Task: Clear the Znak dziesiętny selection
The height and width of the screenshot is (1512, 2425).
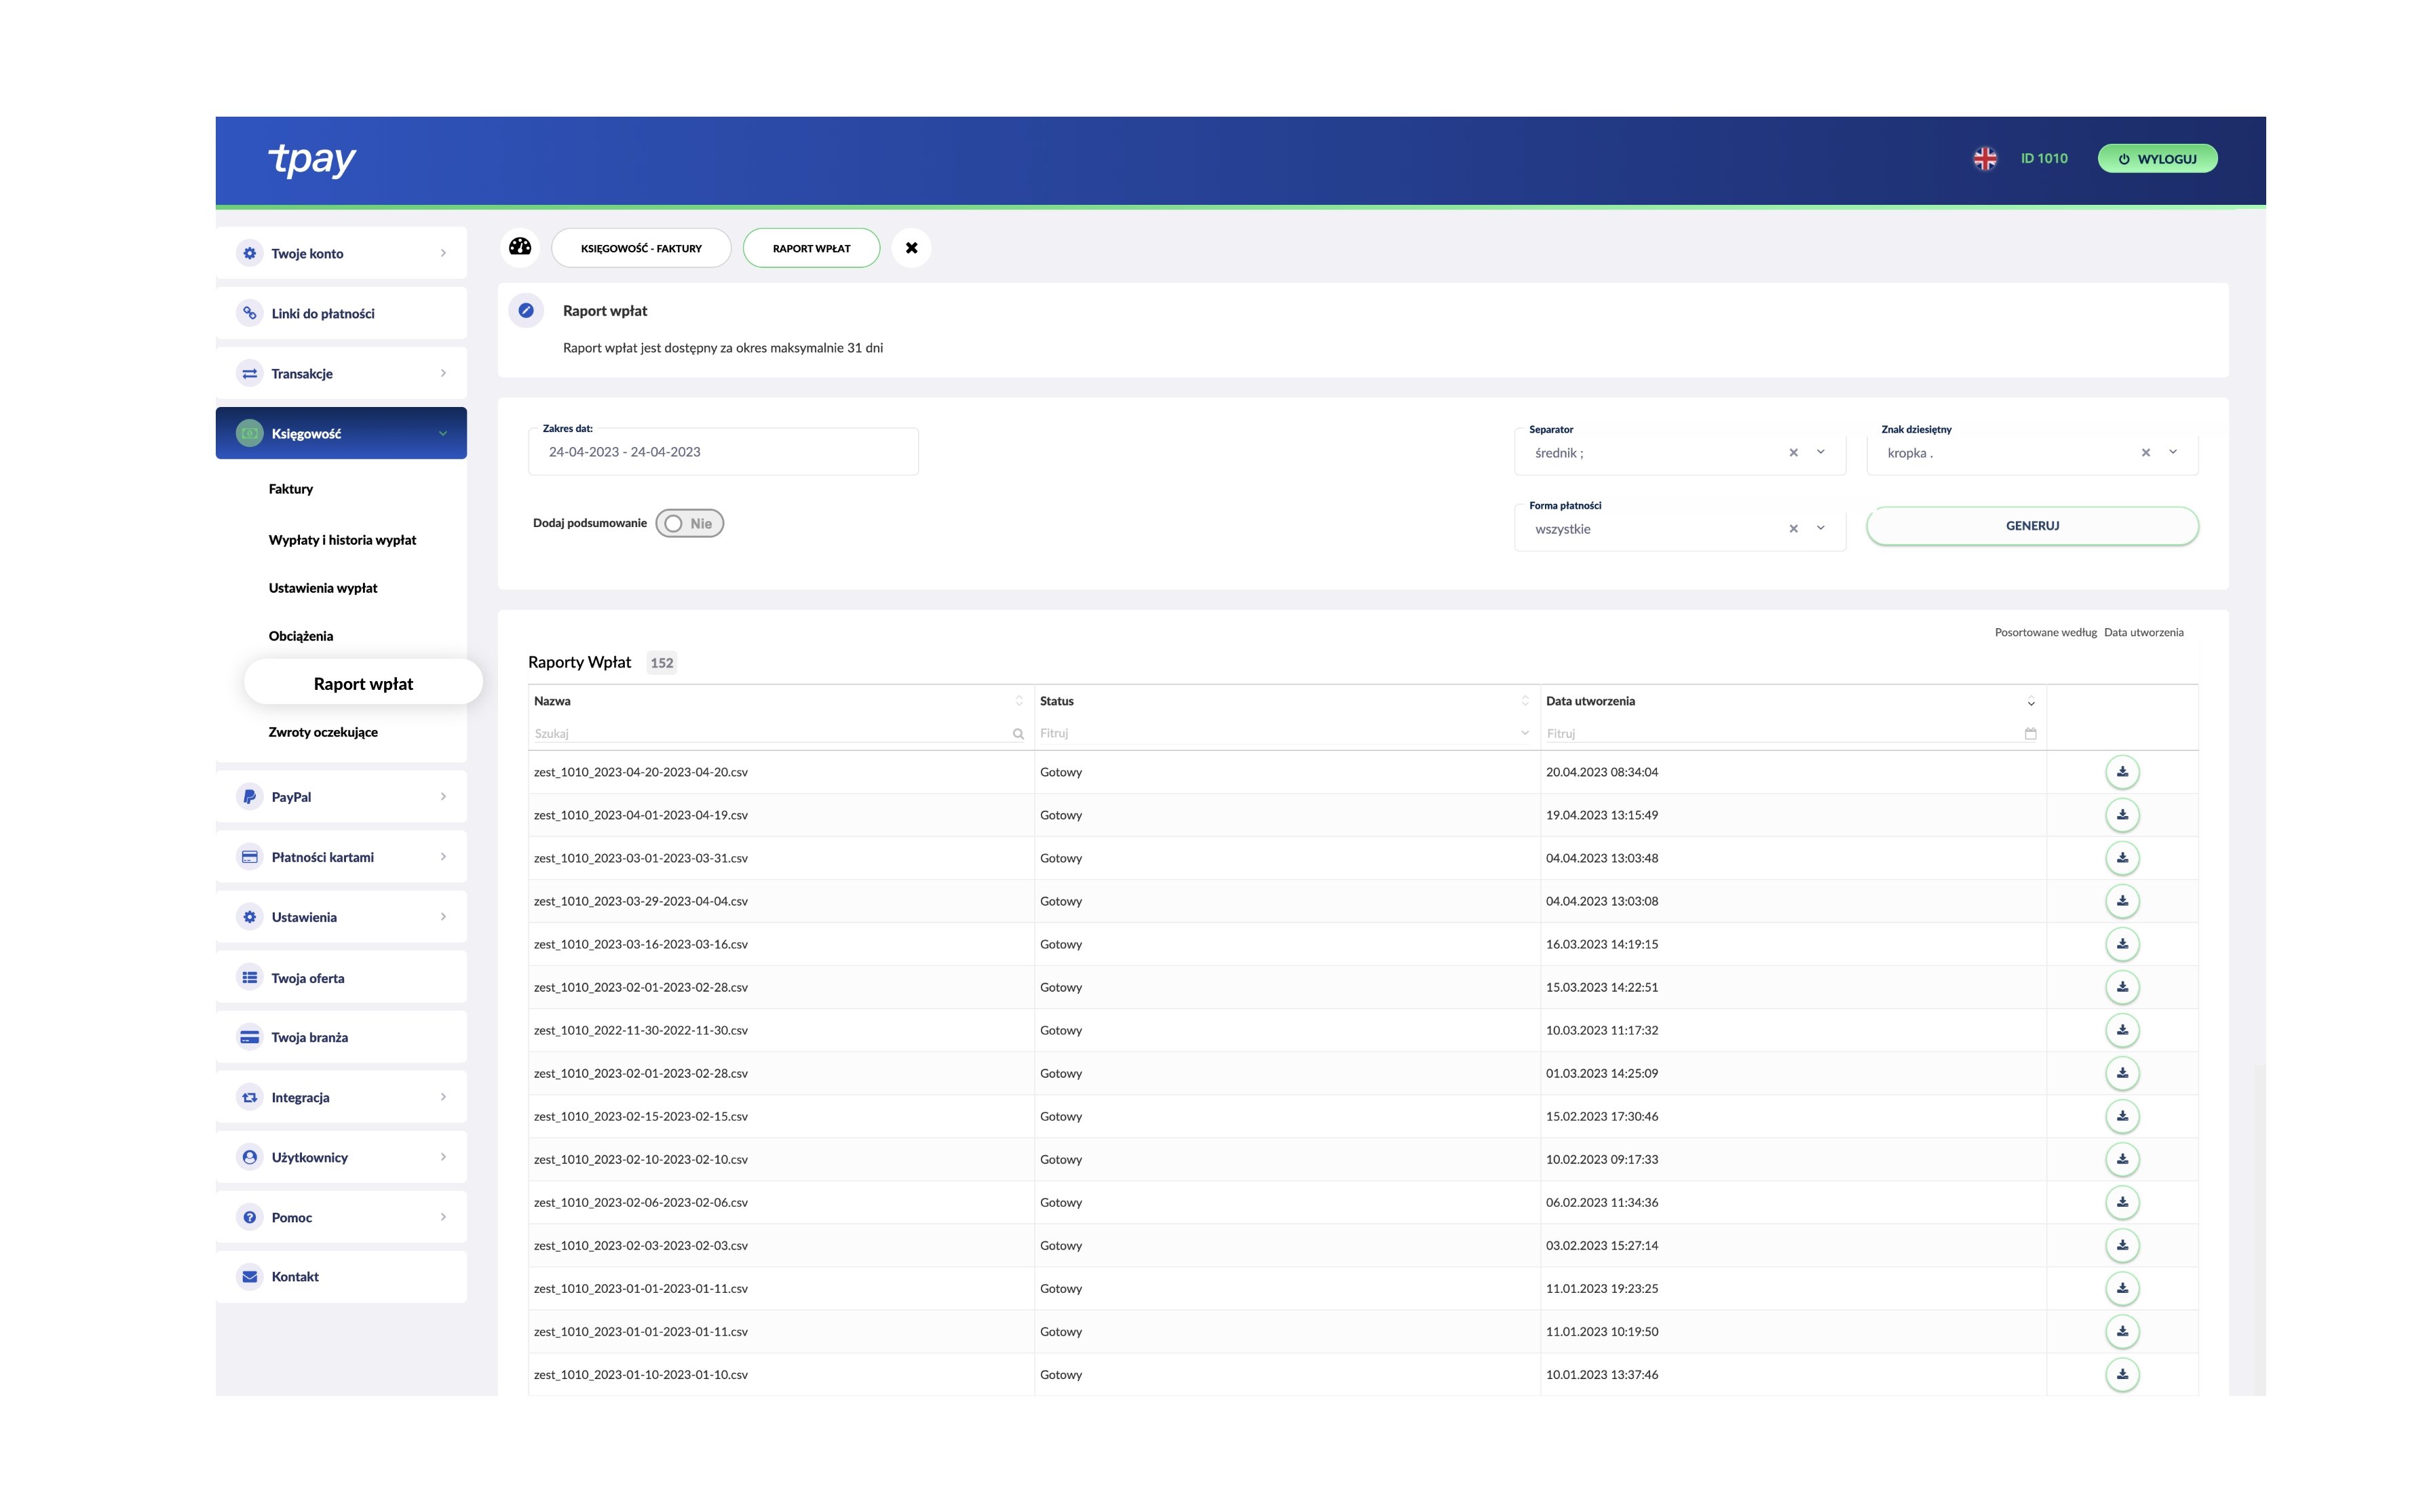Action: tap(2147, 452)
